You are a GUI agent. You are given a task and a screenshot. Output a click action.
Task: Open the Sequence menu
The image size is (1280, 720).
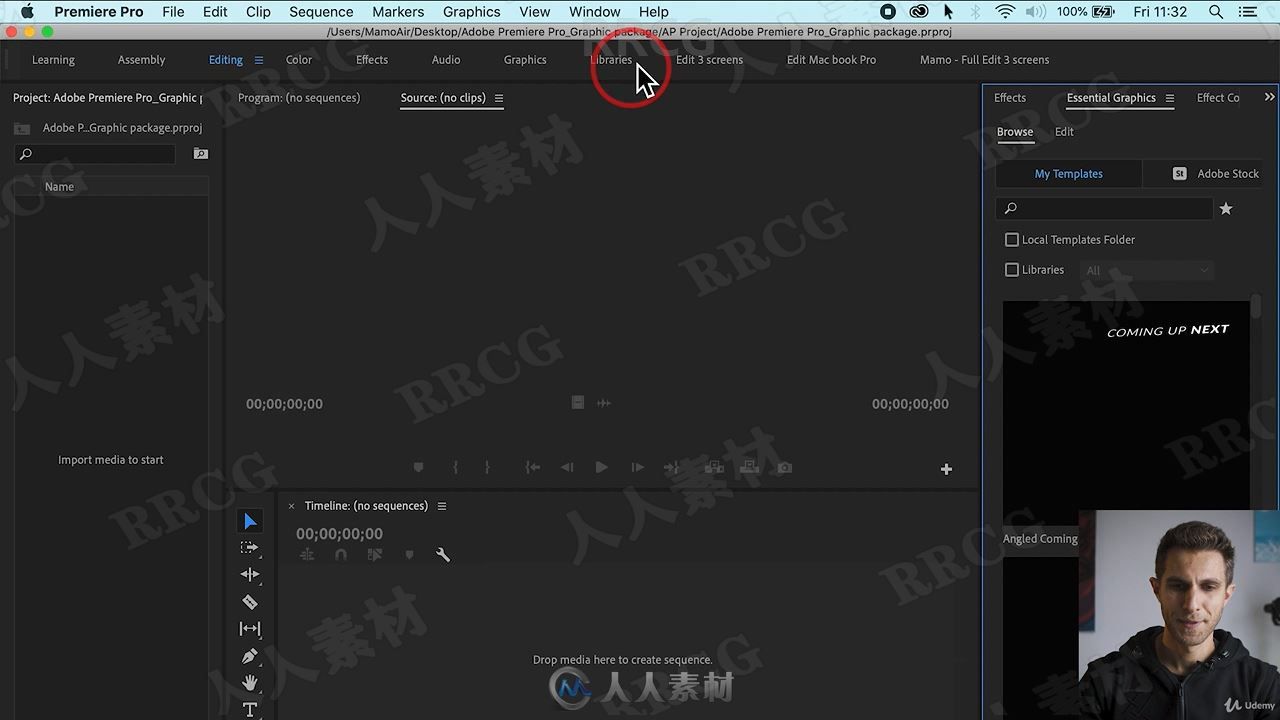[x=321, y=12]
